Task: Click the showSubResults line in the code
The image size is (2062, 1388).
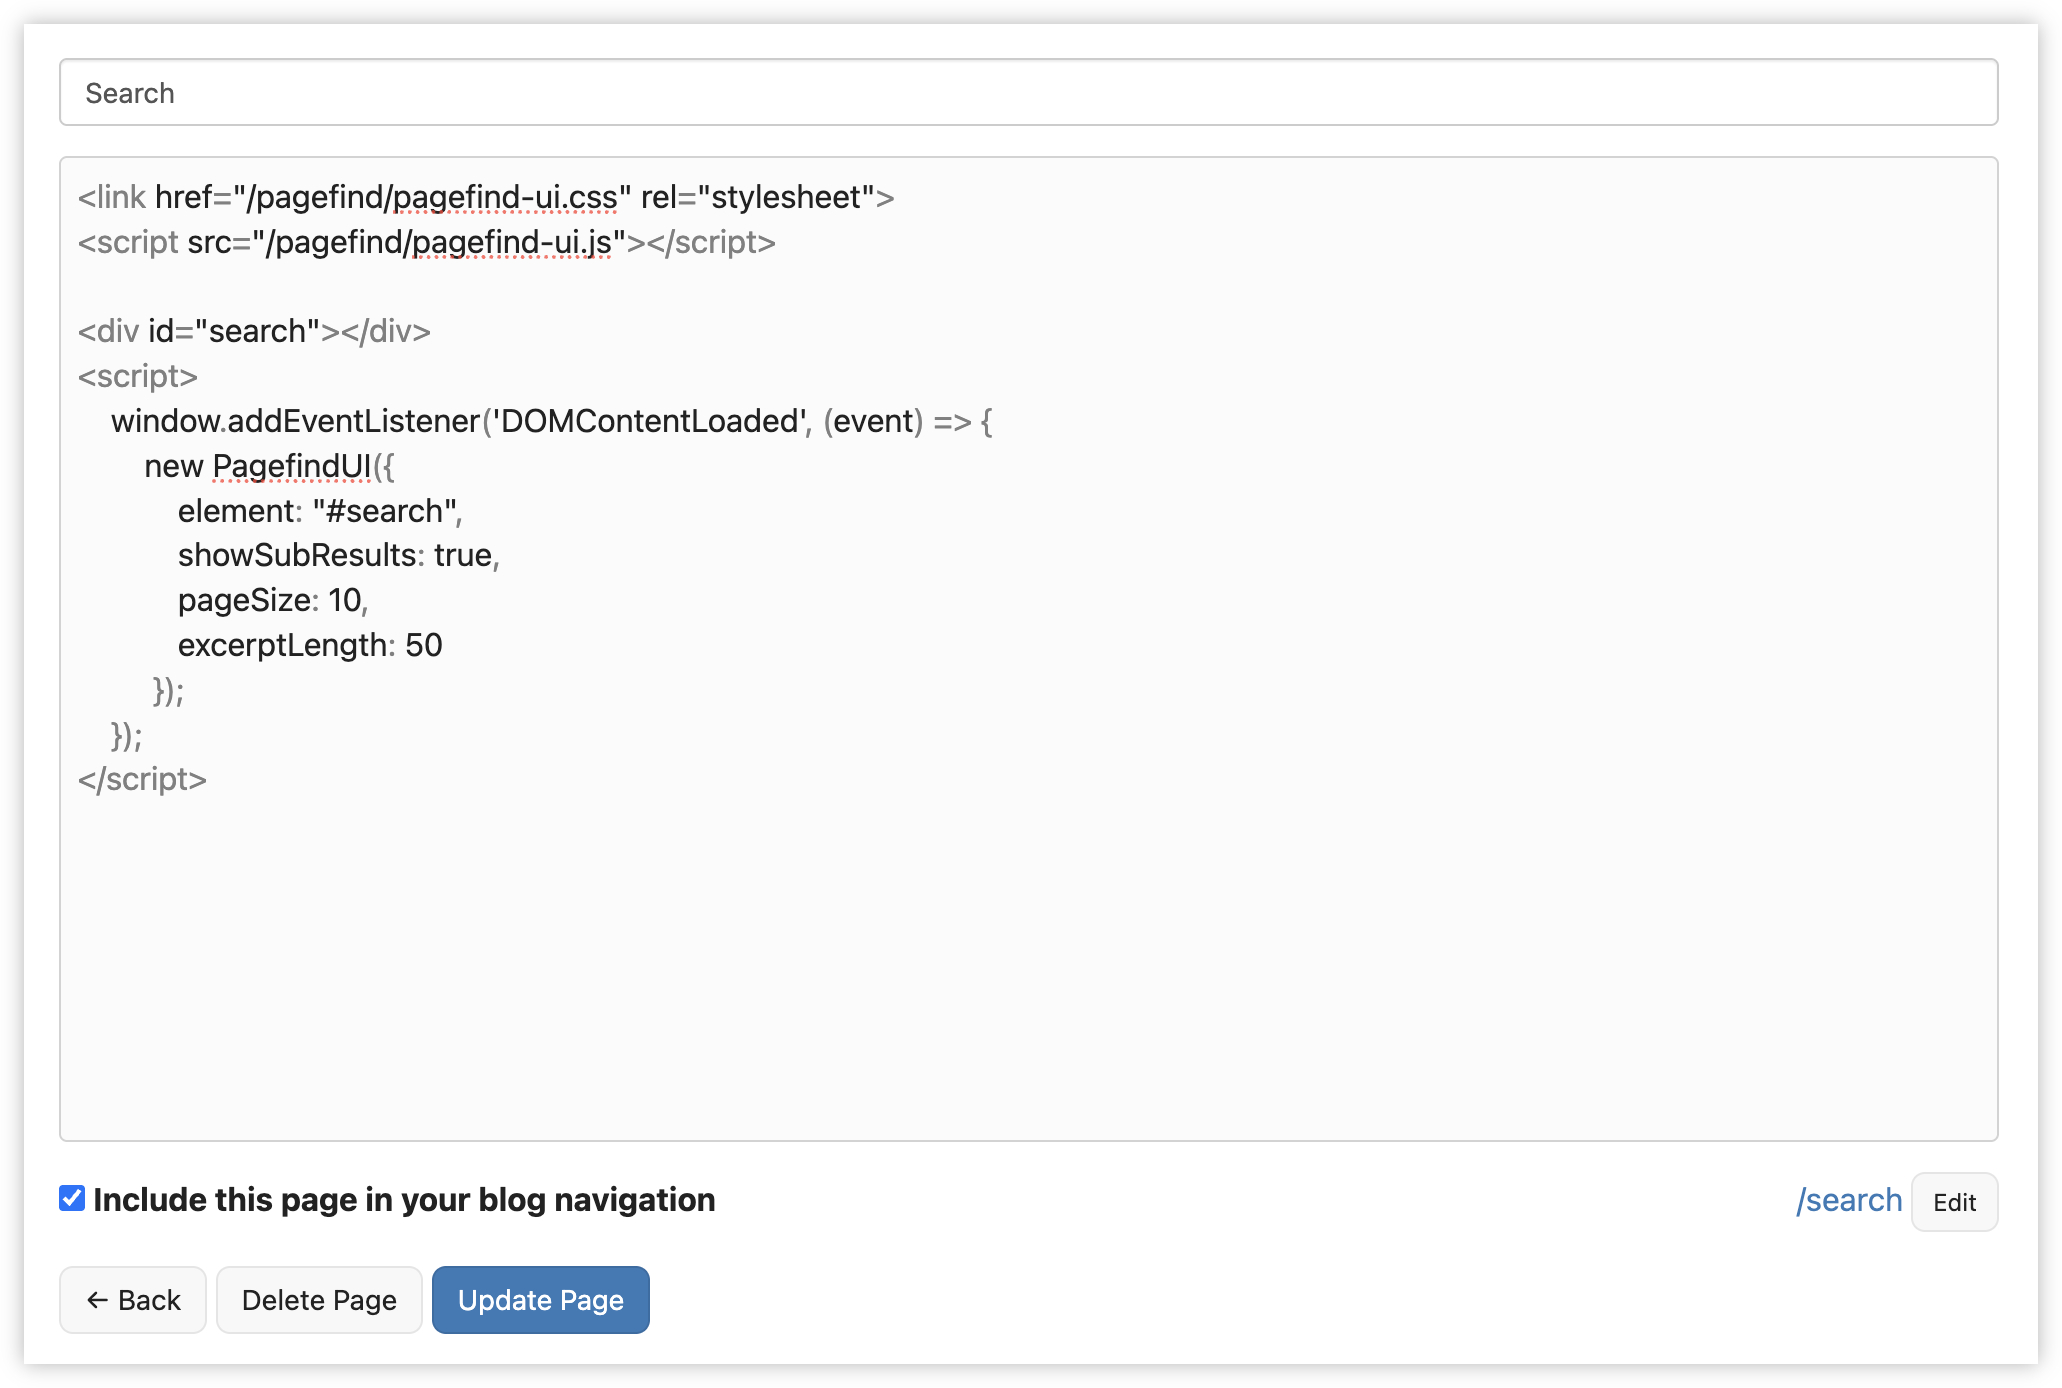Action: click(x=338, y=554)
